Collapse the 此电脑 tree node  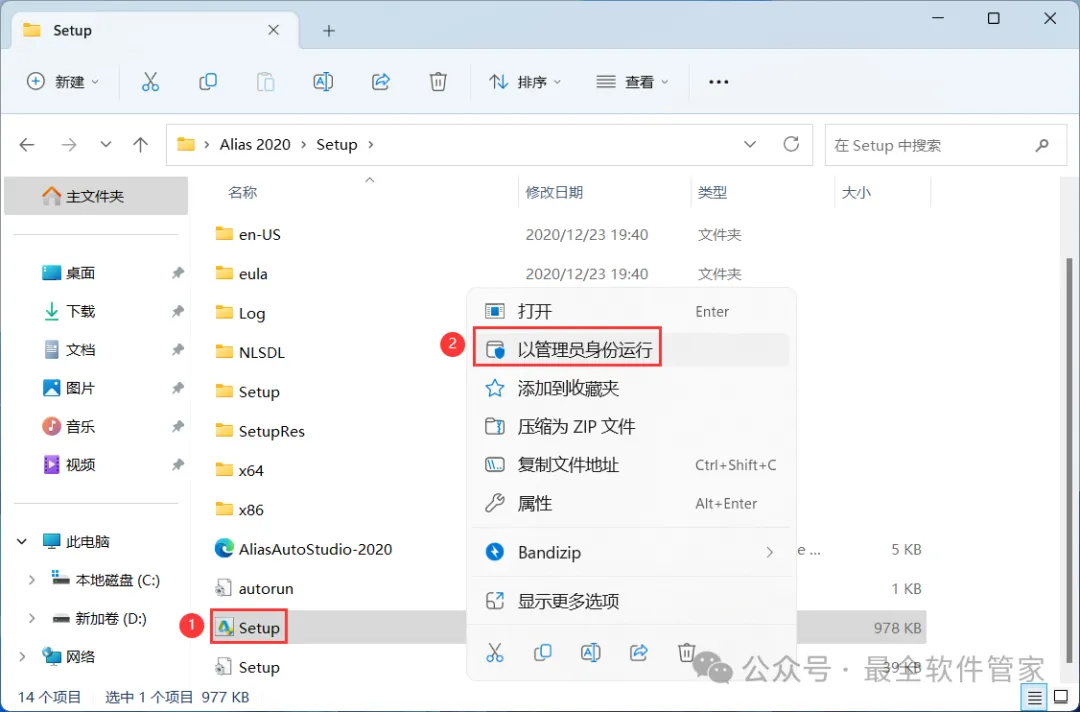pos(22,542)
